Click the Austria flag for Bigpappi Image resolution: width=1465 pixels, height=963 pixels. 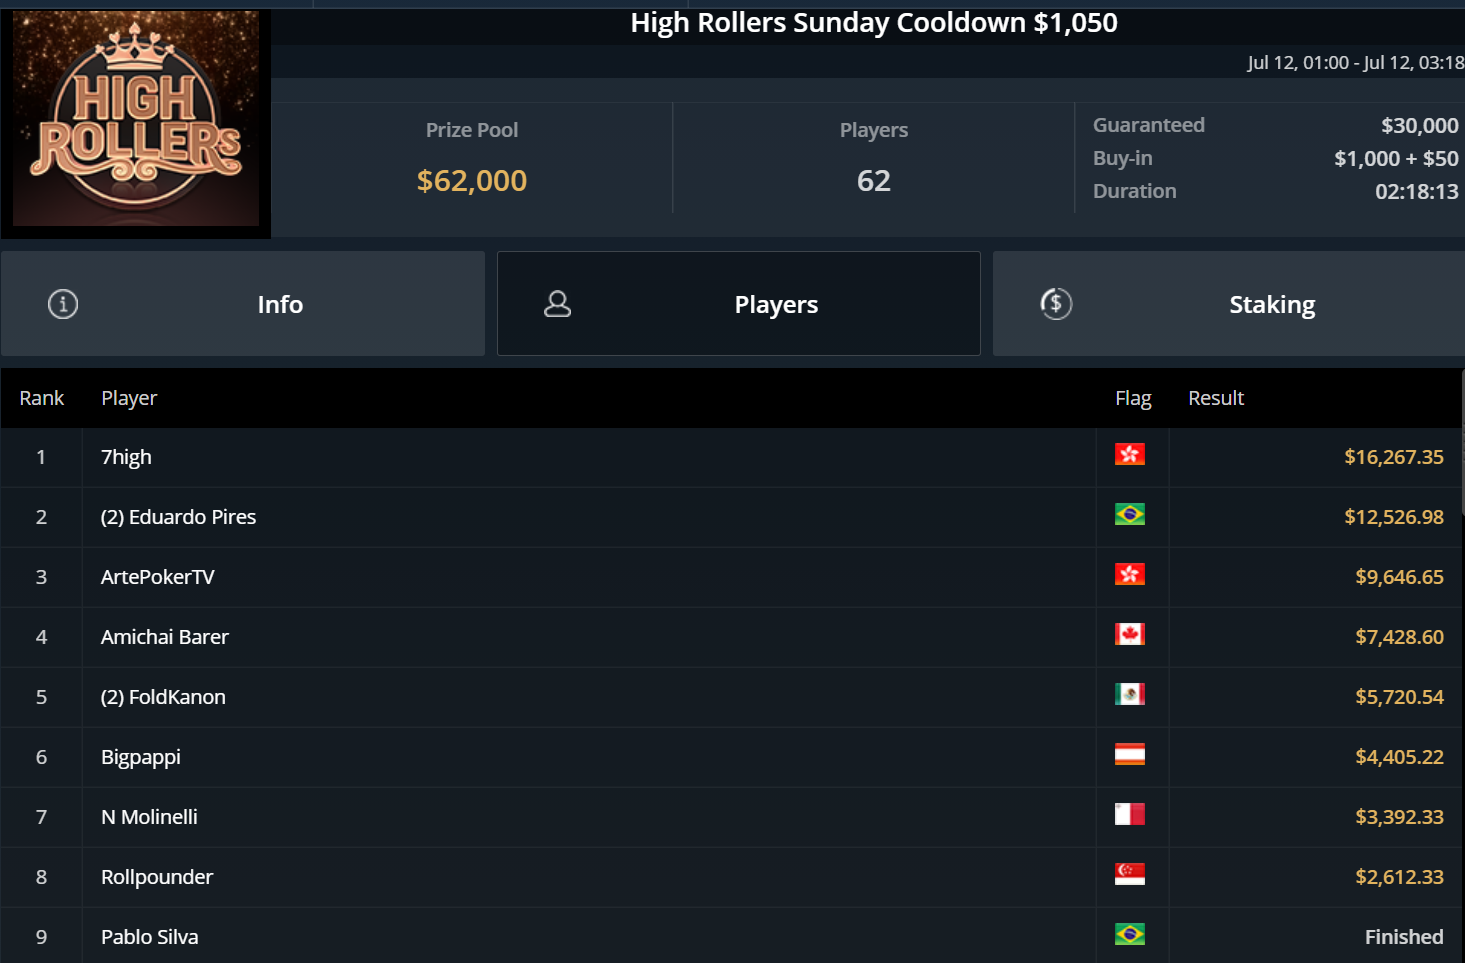1129,755
